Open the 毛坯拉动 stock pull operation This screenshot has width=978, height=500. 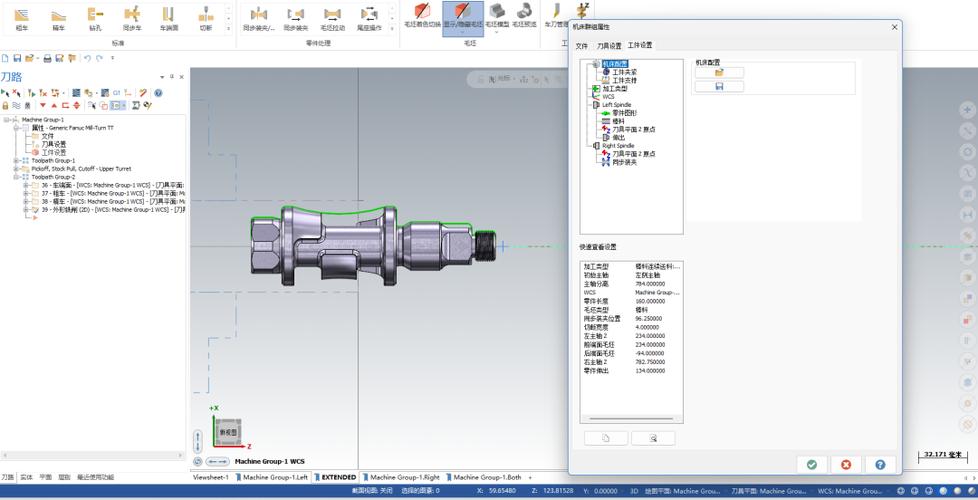click(332, 19)
